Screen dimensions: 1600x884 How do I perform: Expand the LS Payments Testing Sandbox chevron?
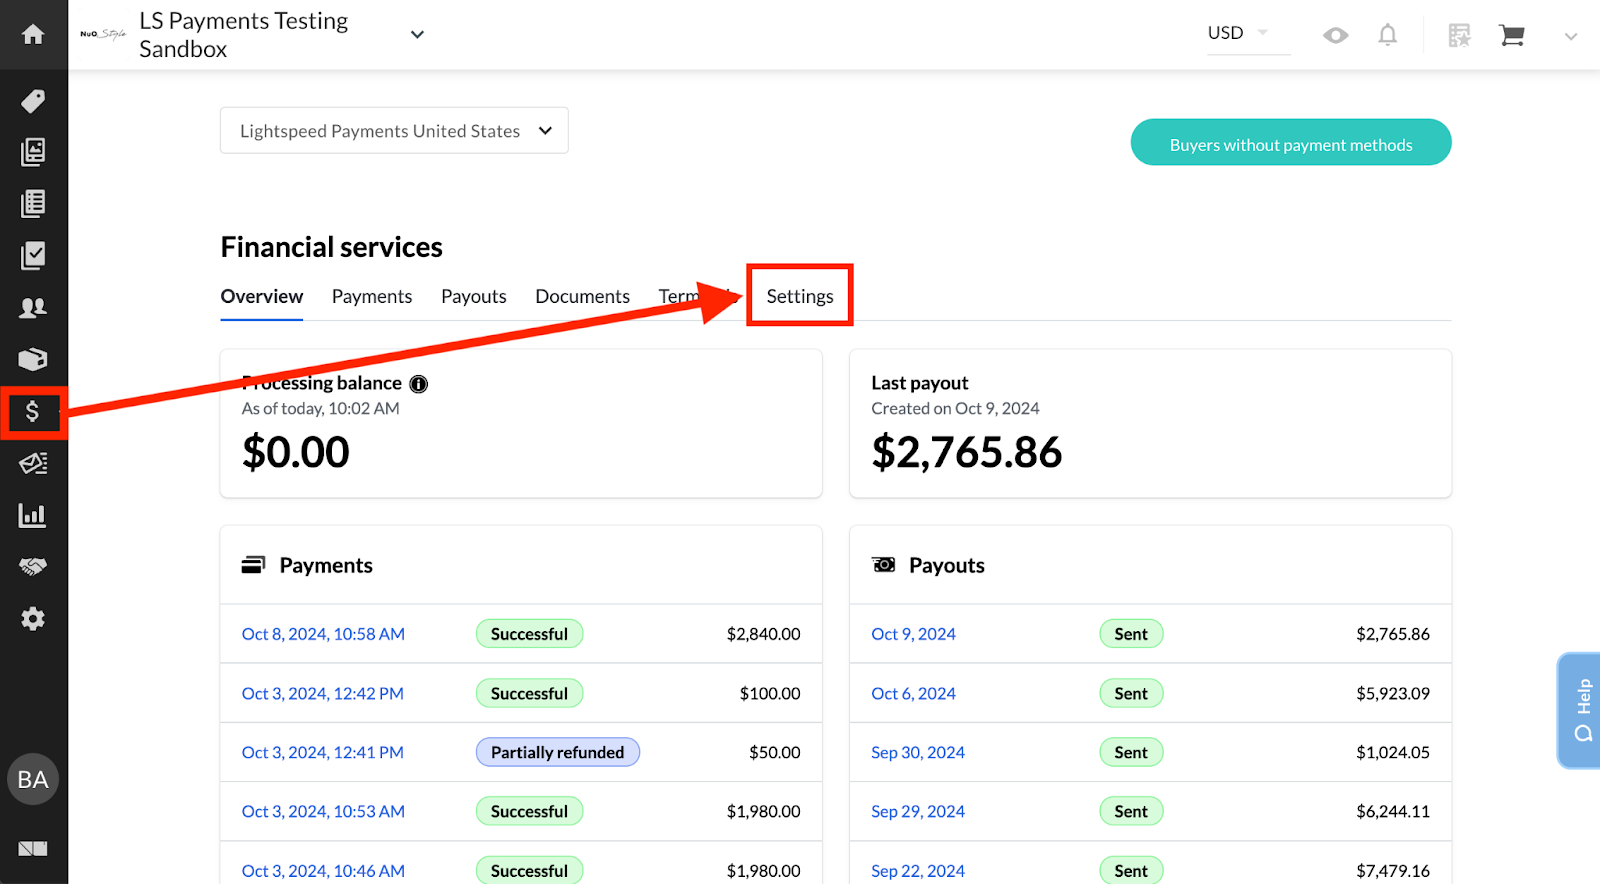click(x=418, y=35)
